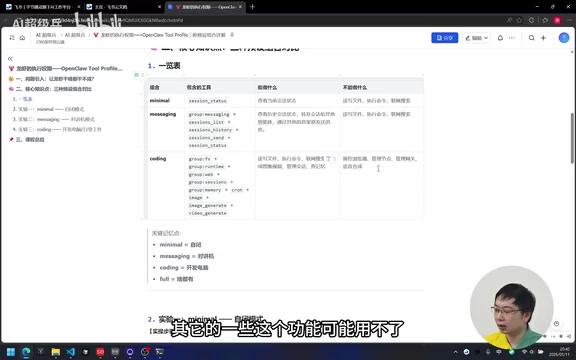Open File Explorer from the taskbar

pyautogui.click(x=55, y=352)
